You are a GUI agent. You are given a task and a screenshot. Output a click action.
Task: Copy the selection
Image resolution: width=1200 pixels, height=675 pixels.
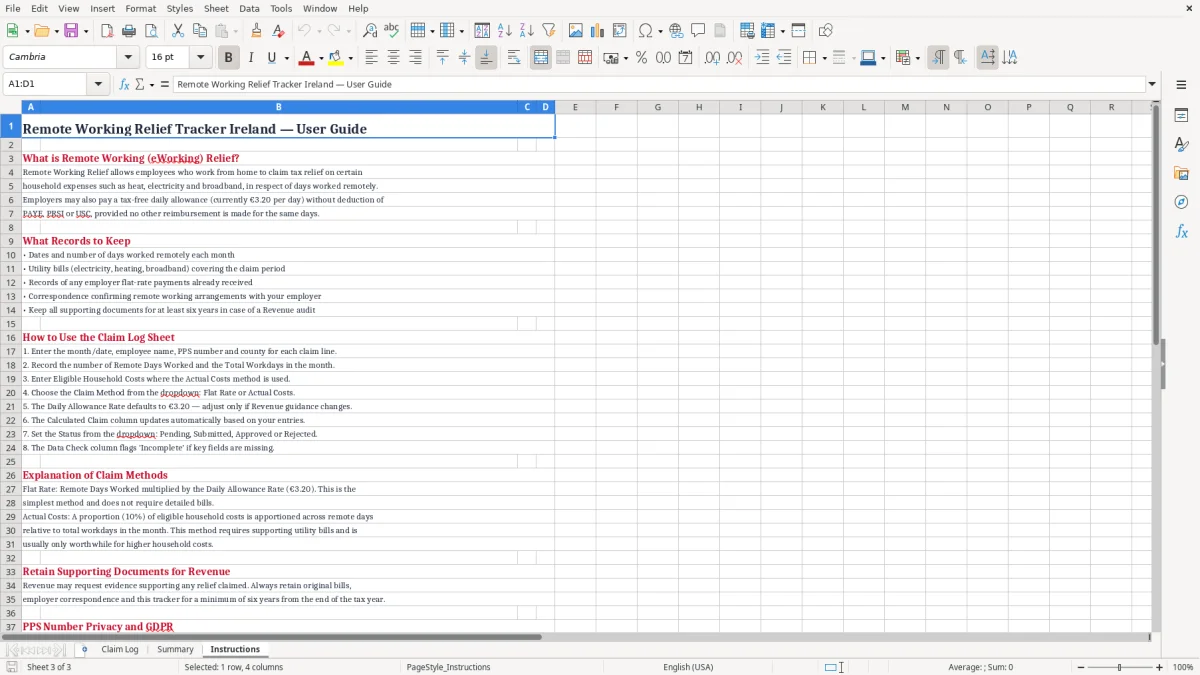pos(199,31)
